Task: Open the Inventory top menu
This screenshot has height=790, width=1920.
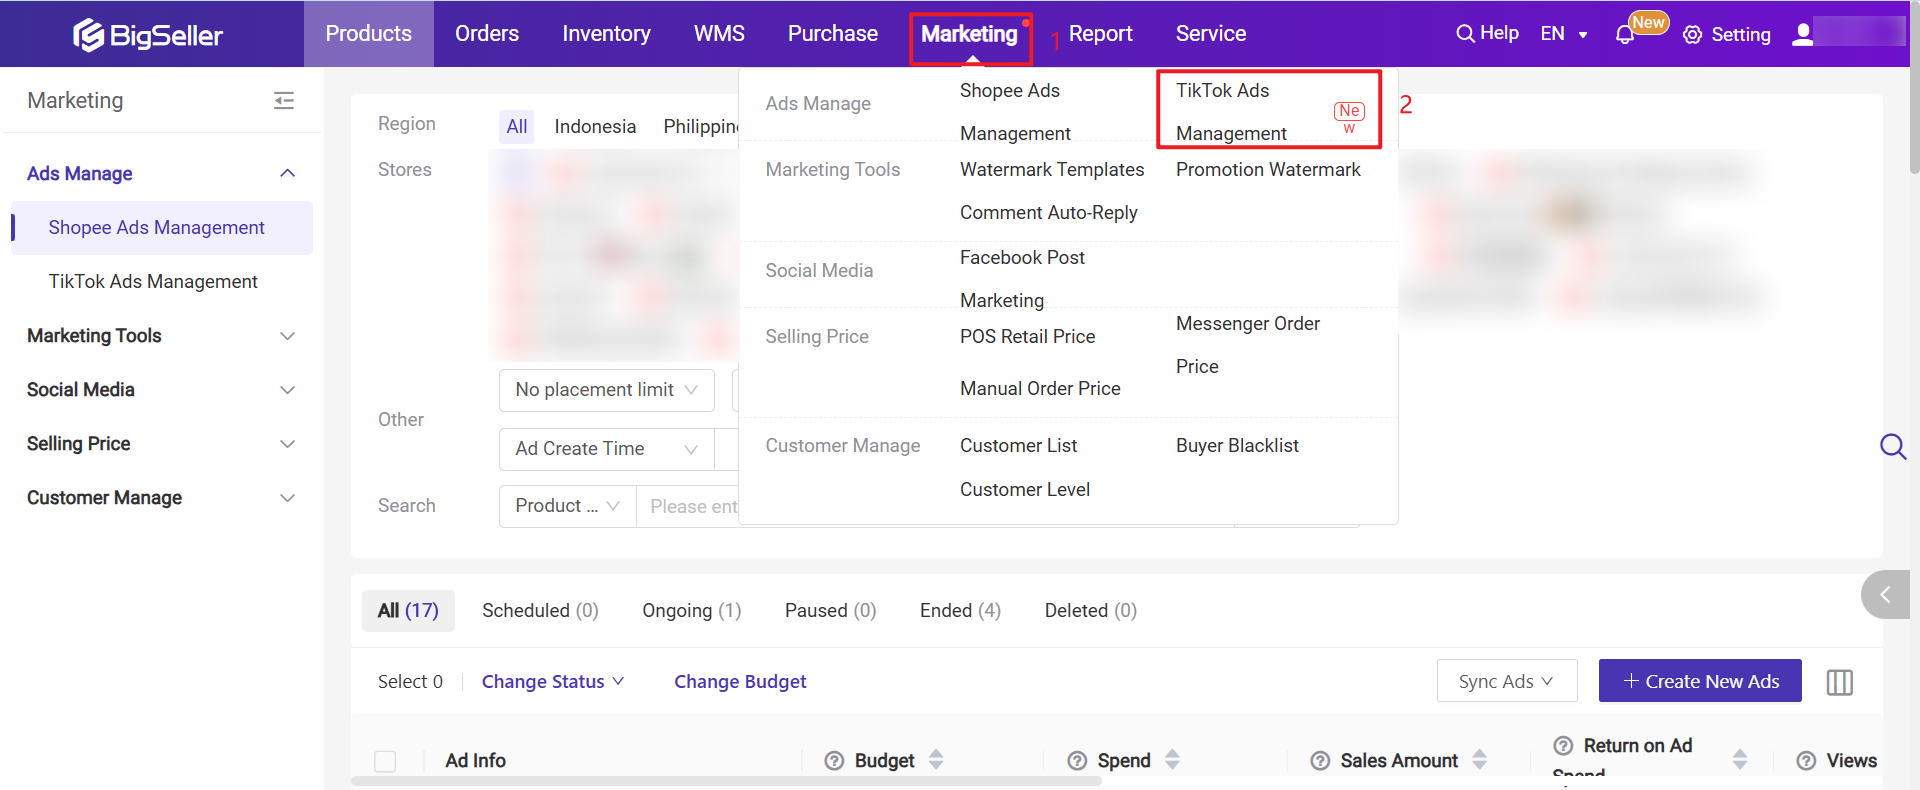Action: (606, 34)
